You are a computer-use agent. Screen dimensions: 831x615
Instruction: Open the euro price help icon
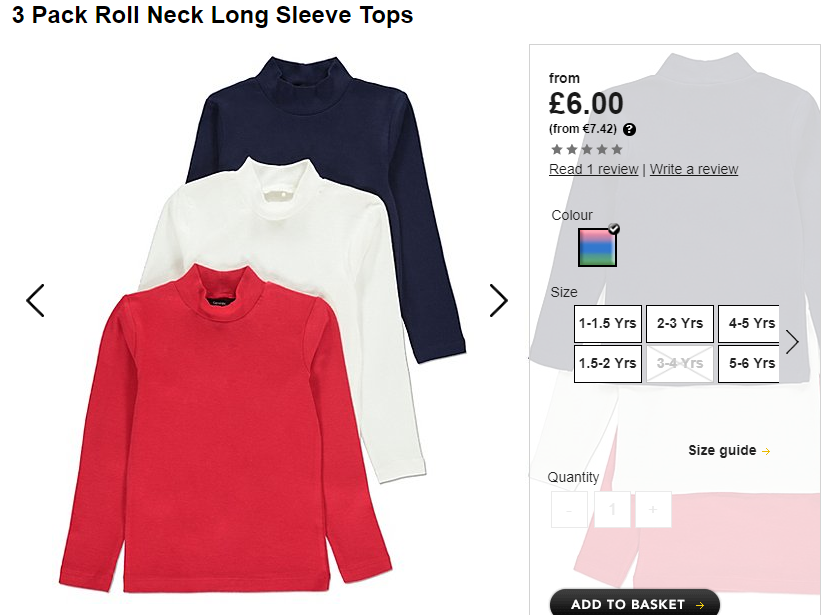[629, 129]
